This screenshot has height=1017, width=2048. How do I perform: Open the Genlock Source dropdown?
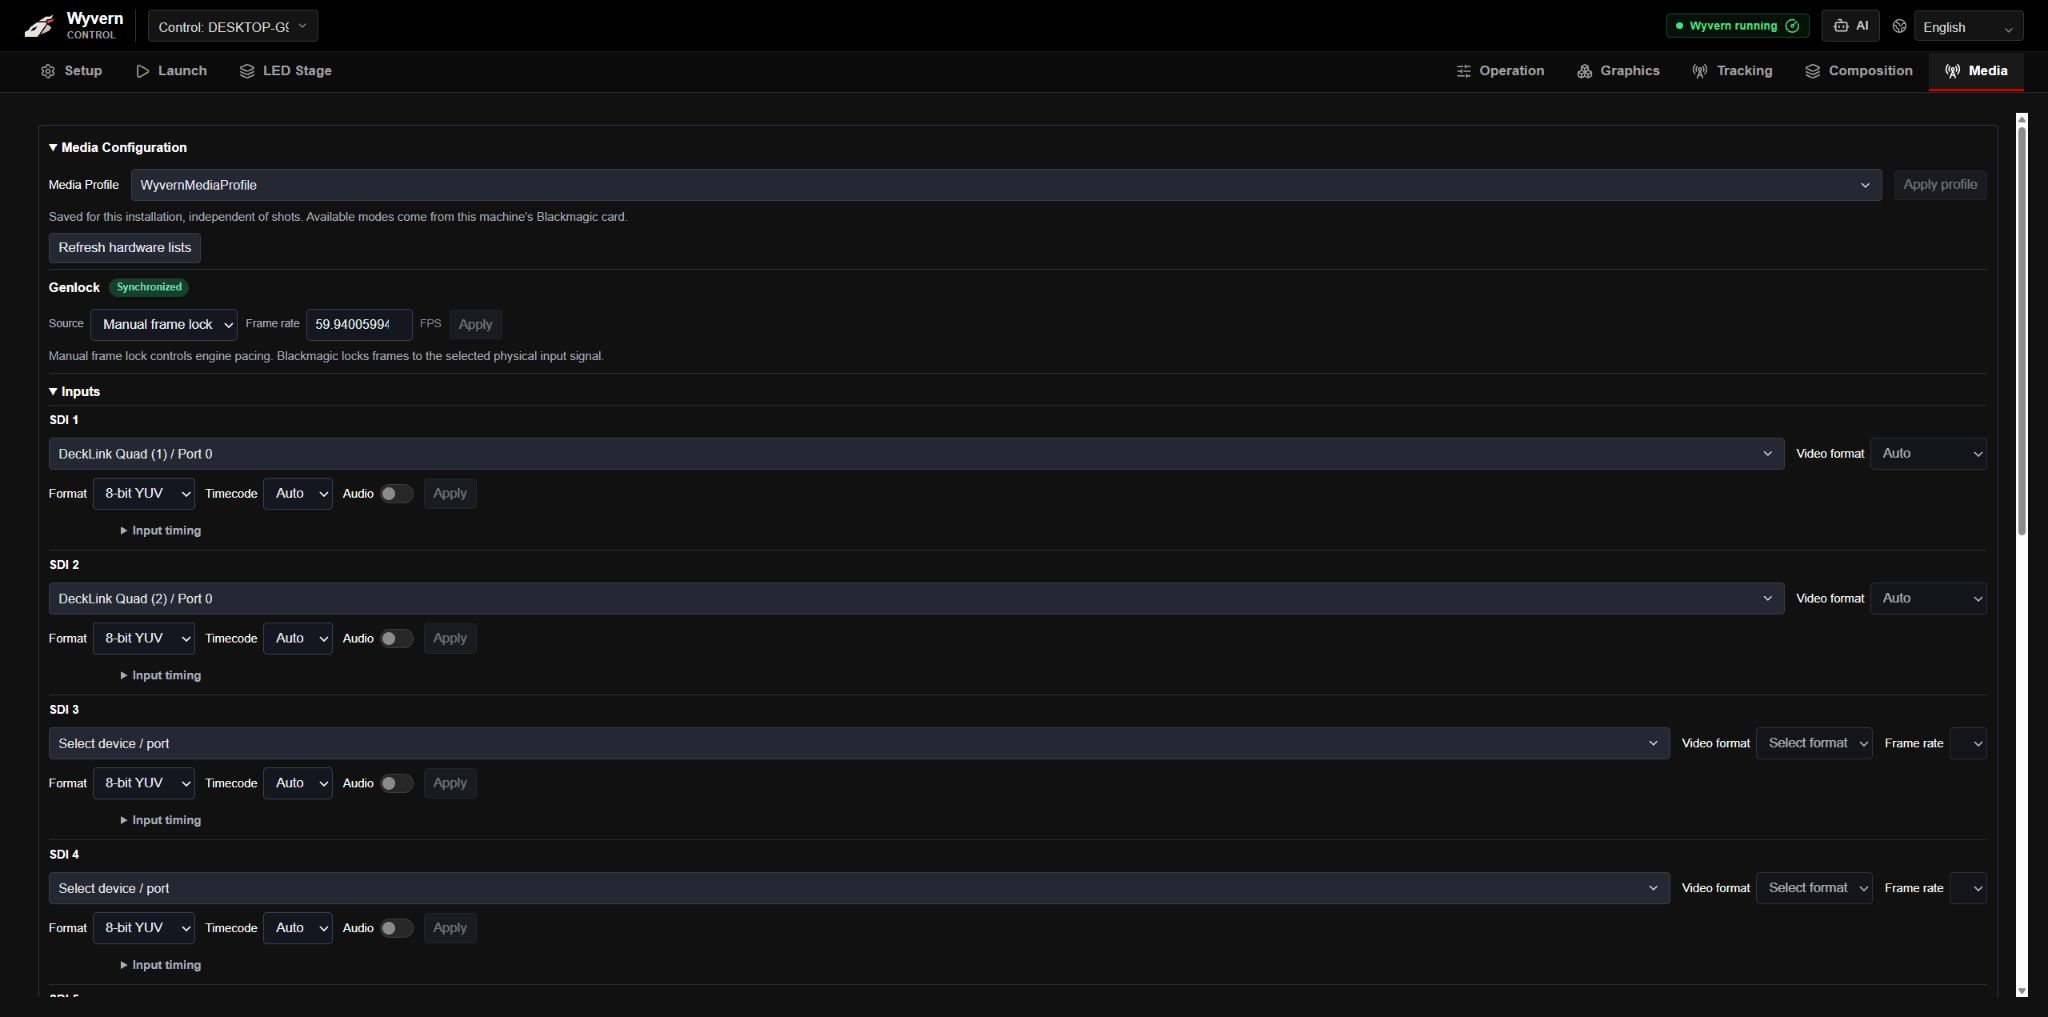[x=164, y=324]
